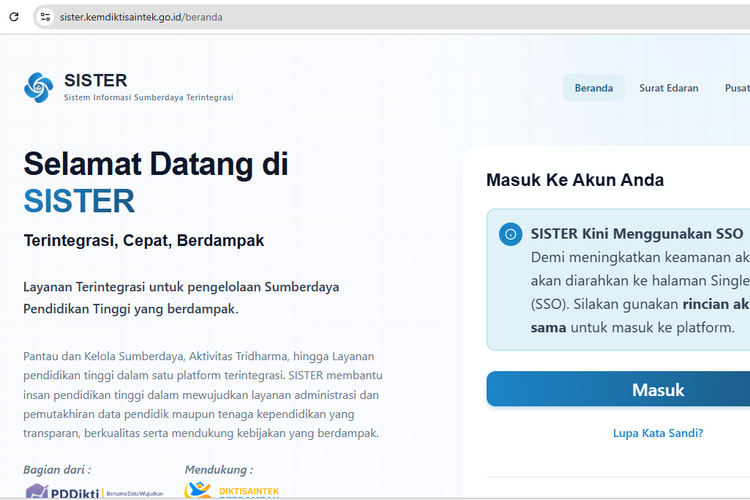Click the Bagian dari : label
Screen dimensions: 750x500
pyautogui.click(x=57, y=470)
